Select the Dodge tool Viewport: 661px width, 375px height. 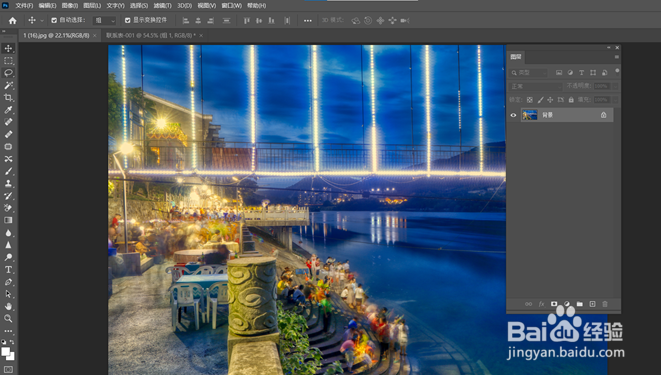pos(8,257)
